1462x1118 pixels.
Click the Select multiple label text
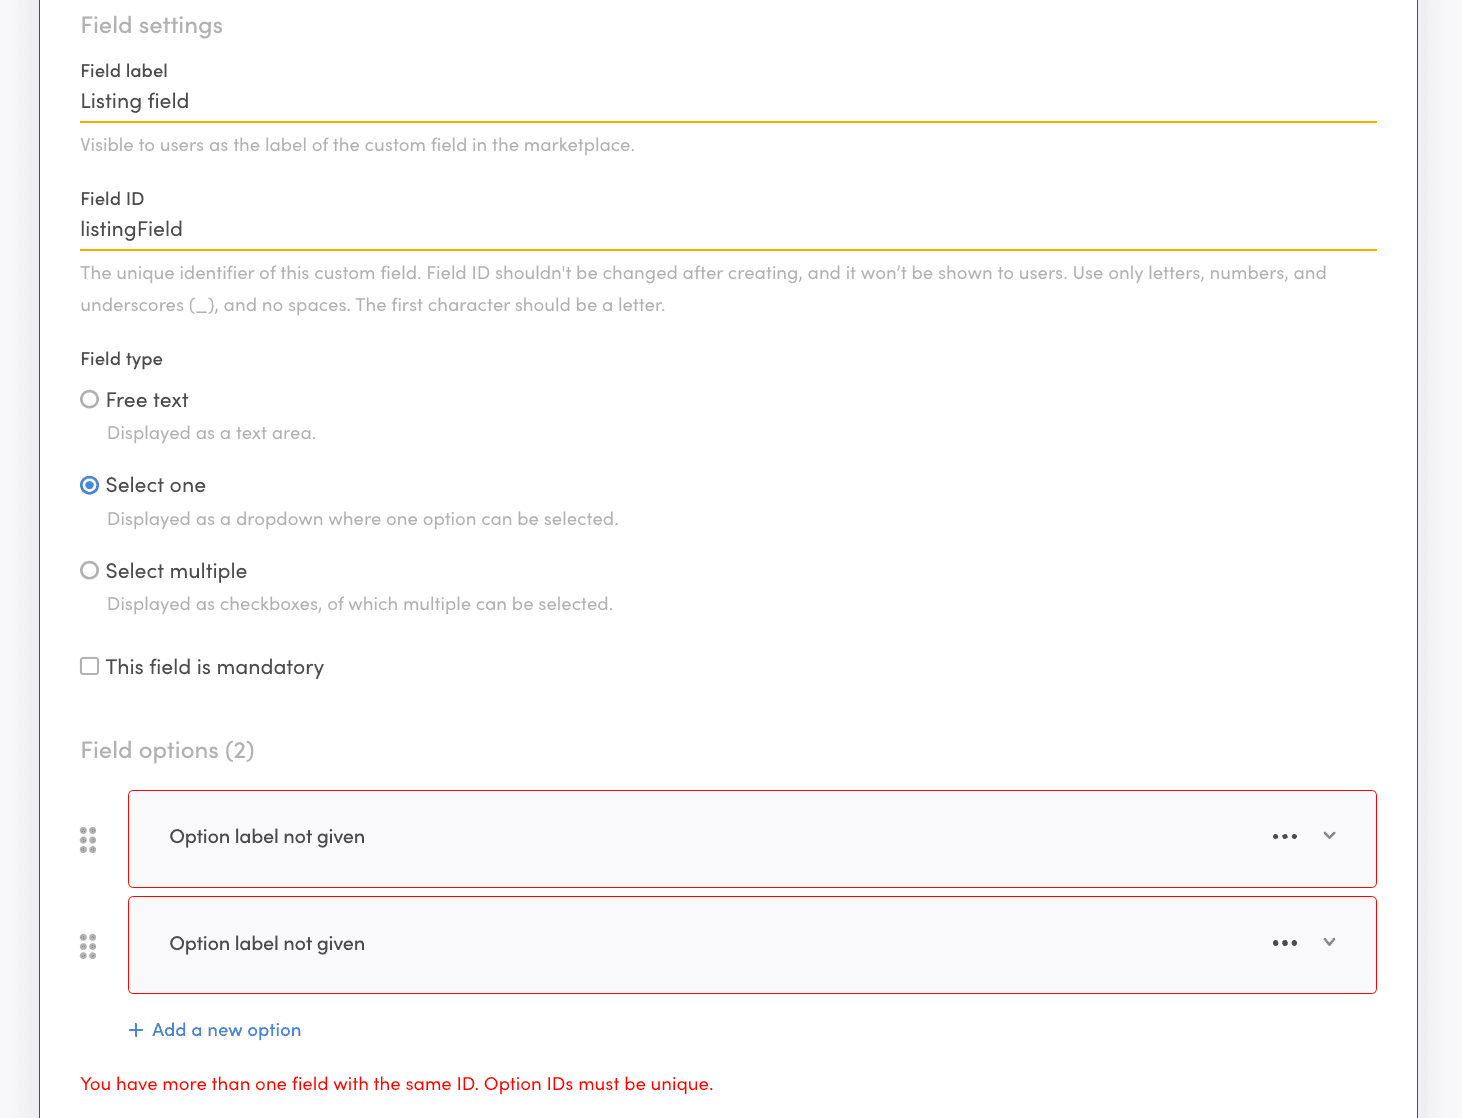tap(176, 571)
